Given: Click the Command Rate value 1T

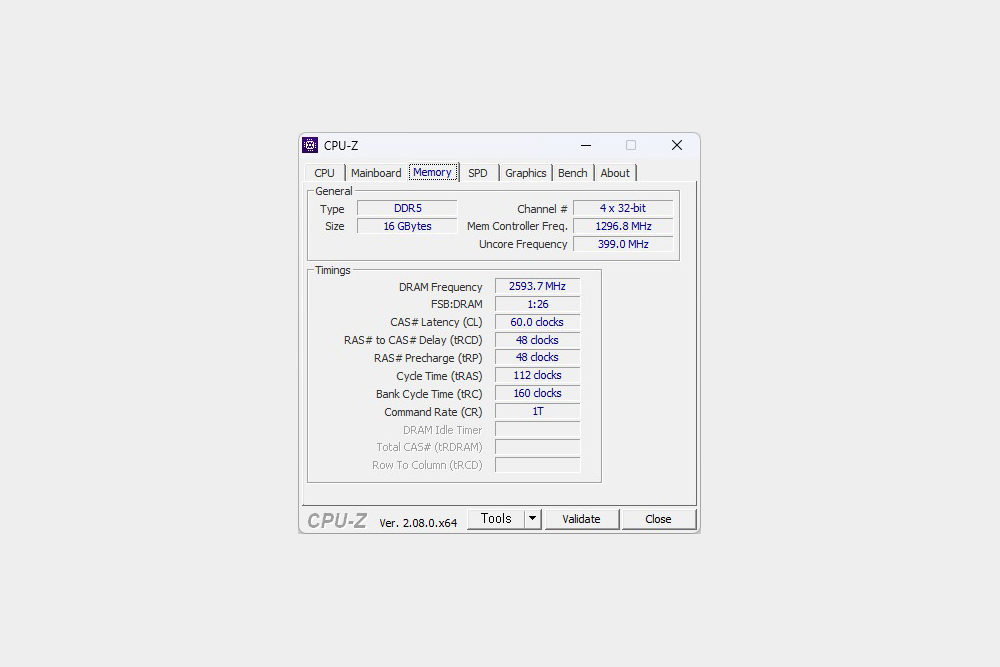Looking at the screenshot, I should coord(537,411).
